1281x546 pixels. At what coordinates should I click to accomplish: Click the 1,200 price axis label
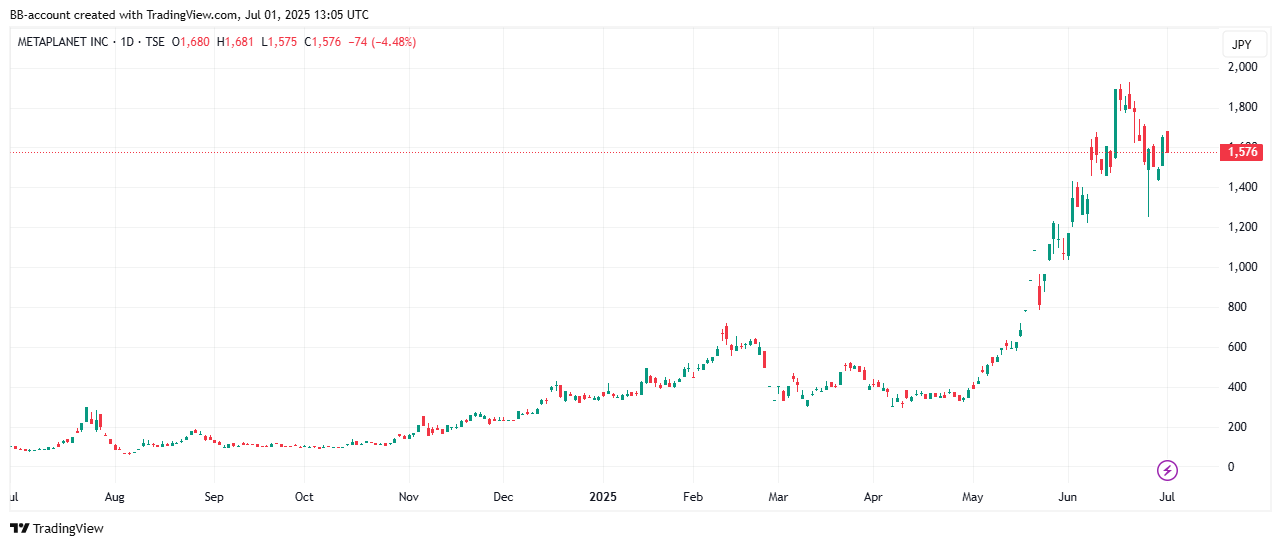(x=1244, y=227)
